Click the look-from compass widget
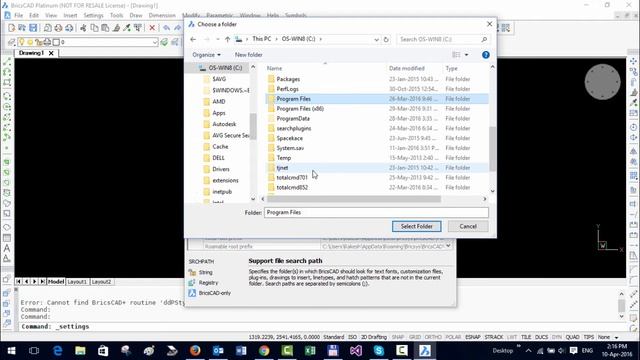Viewport: 640px width, 360px height. coord(602,82)
